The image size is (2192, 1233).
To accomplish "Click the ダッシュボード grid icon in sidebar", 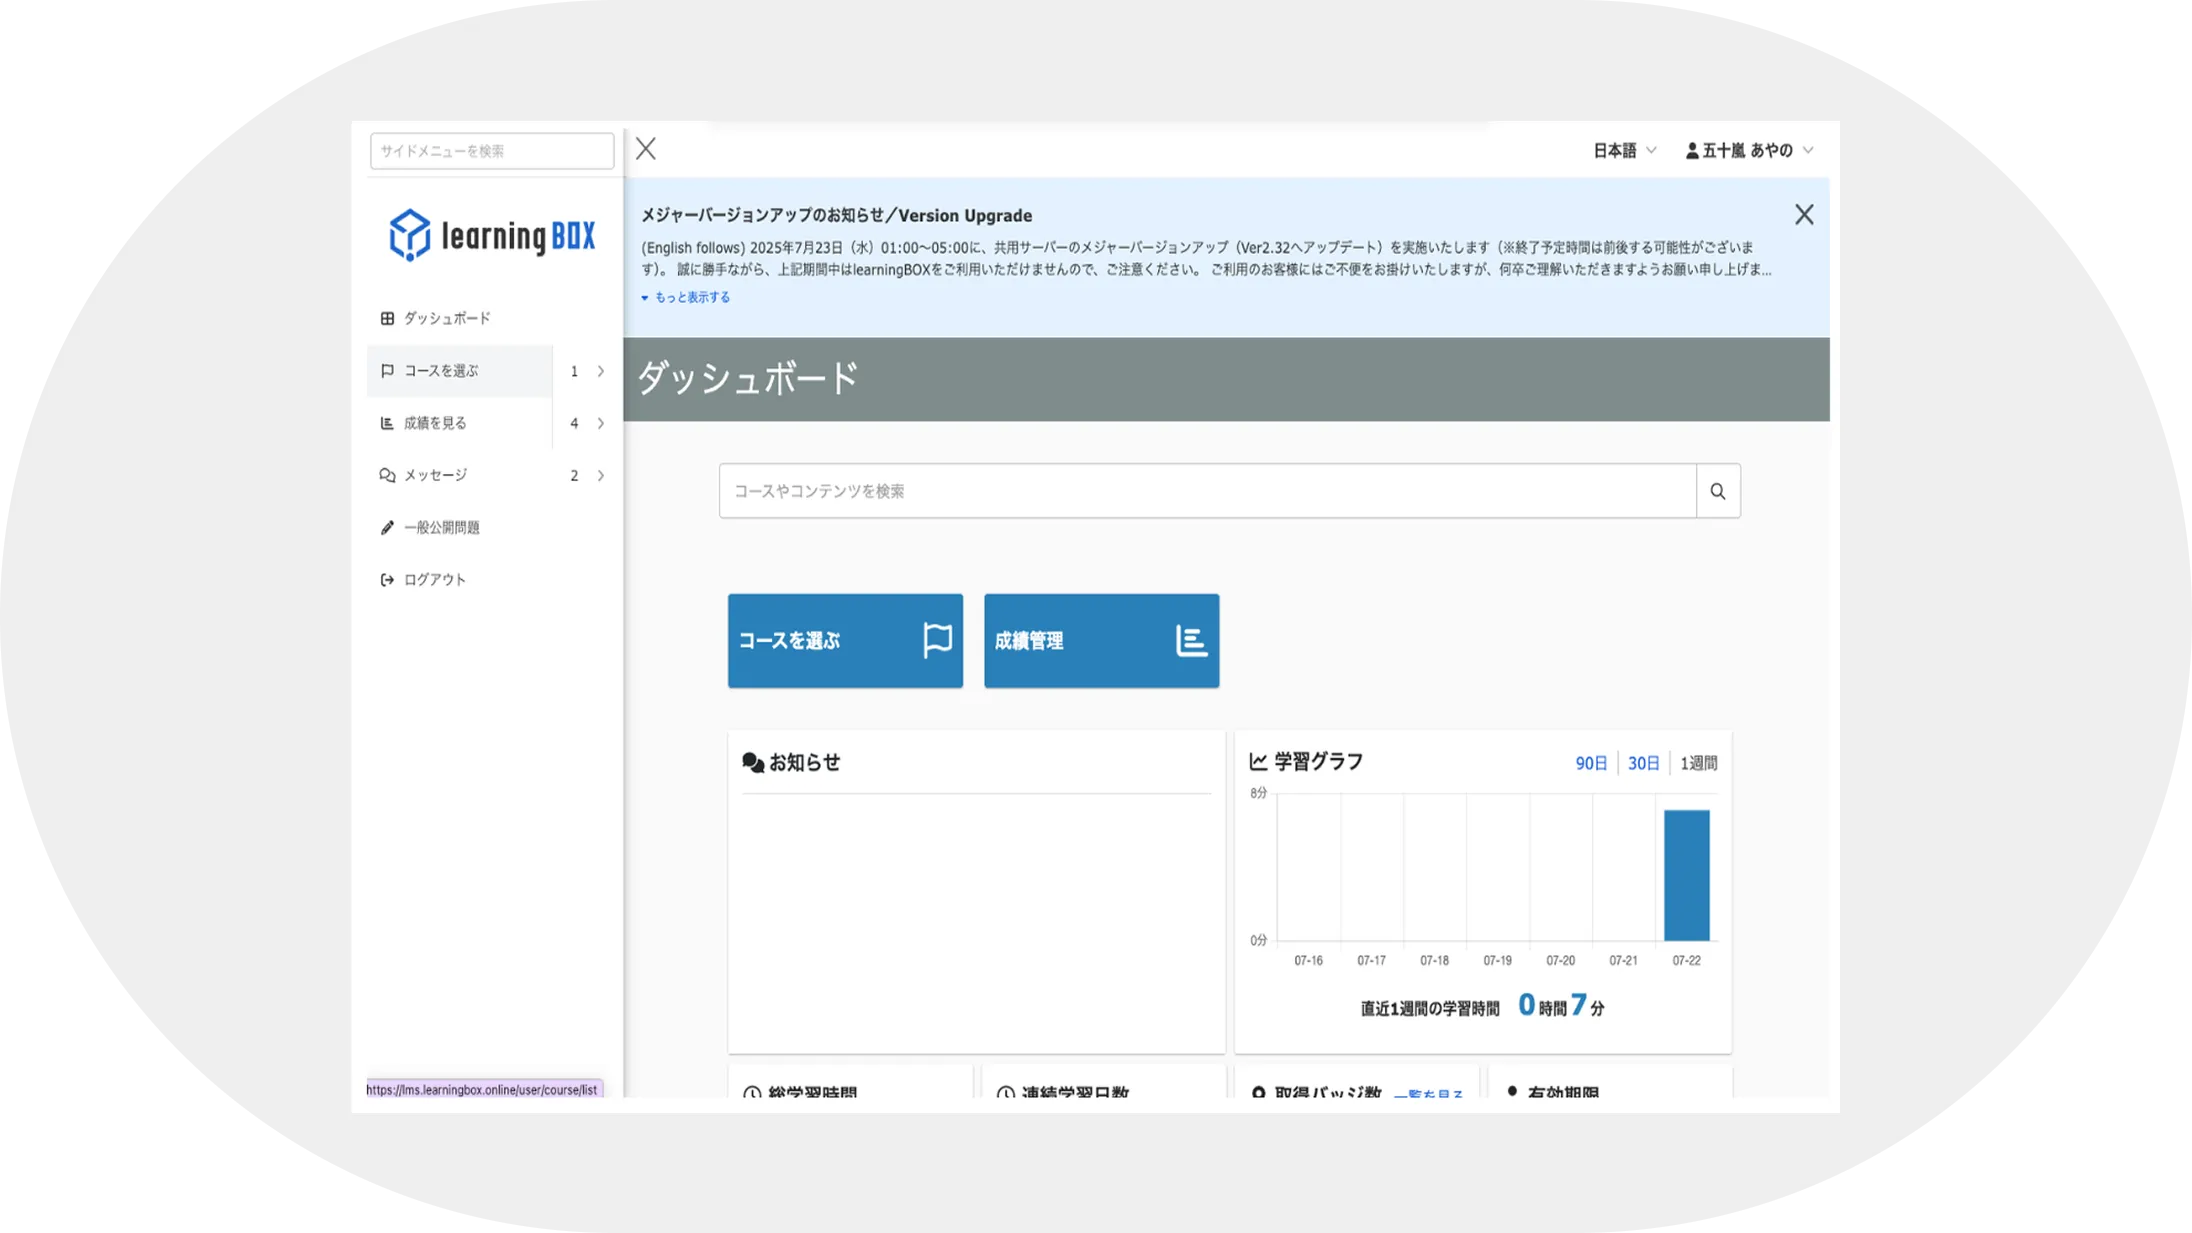I will (x=387, y=318).
